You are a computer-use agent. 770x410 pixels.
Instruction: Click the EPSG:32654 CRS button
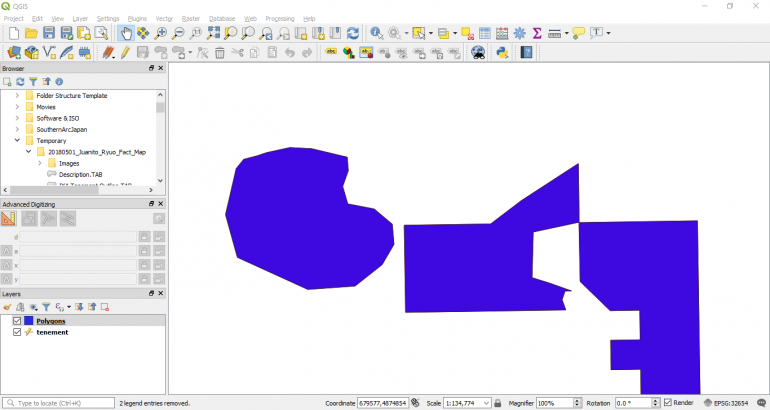pos(727,403)
